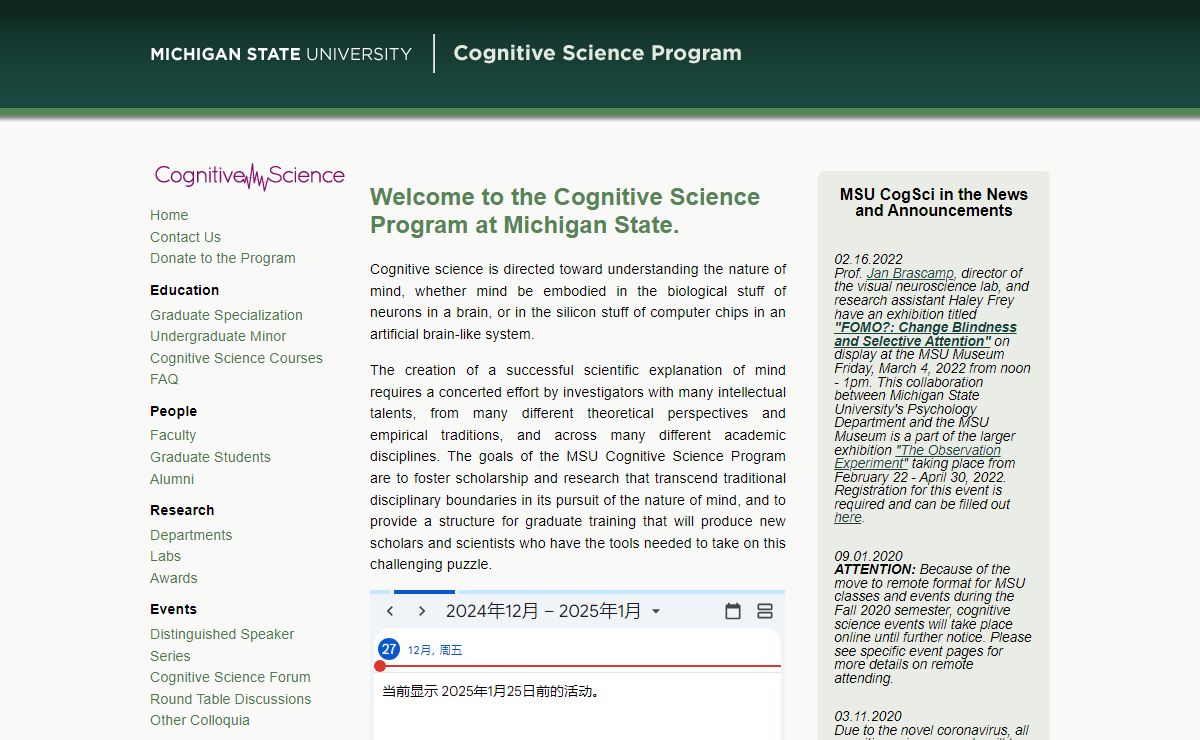Open Departments under Research
Viewport: 1200px width, 740px height.
point(191,535)
